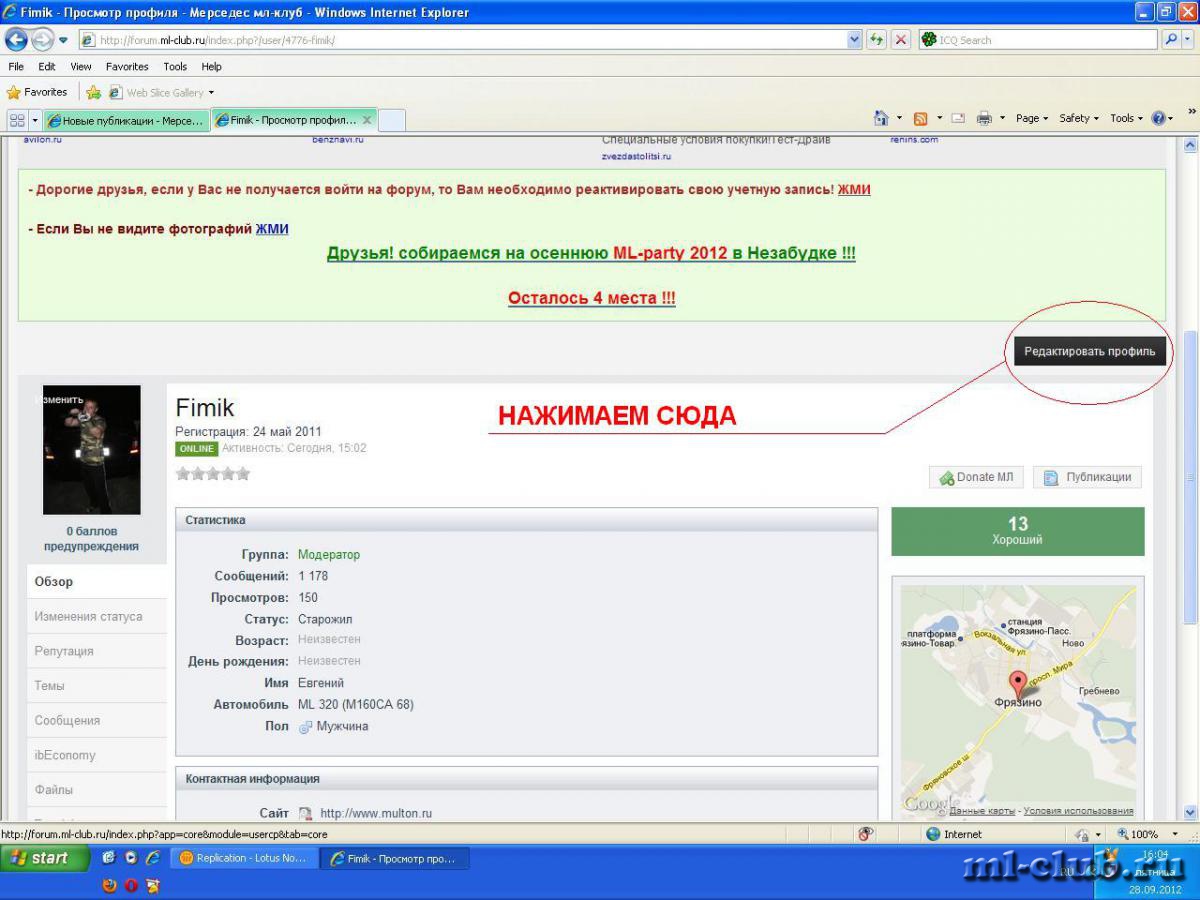1200x900 pixels.
Task: Click the search magnifier icon
Action: [x=1171, y=40]
